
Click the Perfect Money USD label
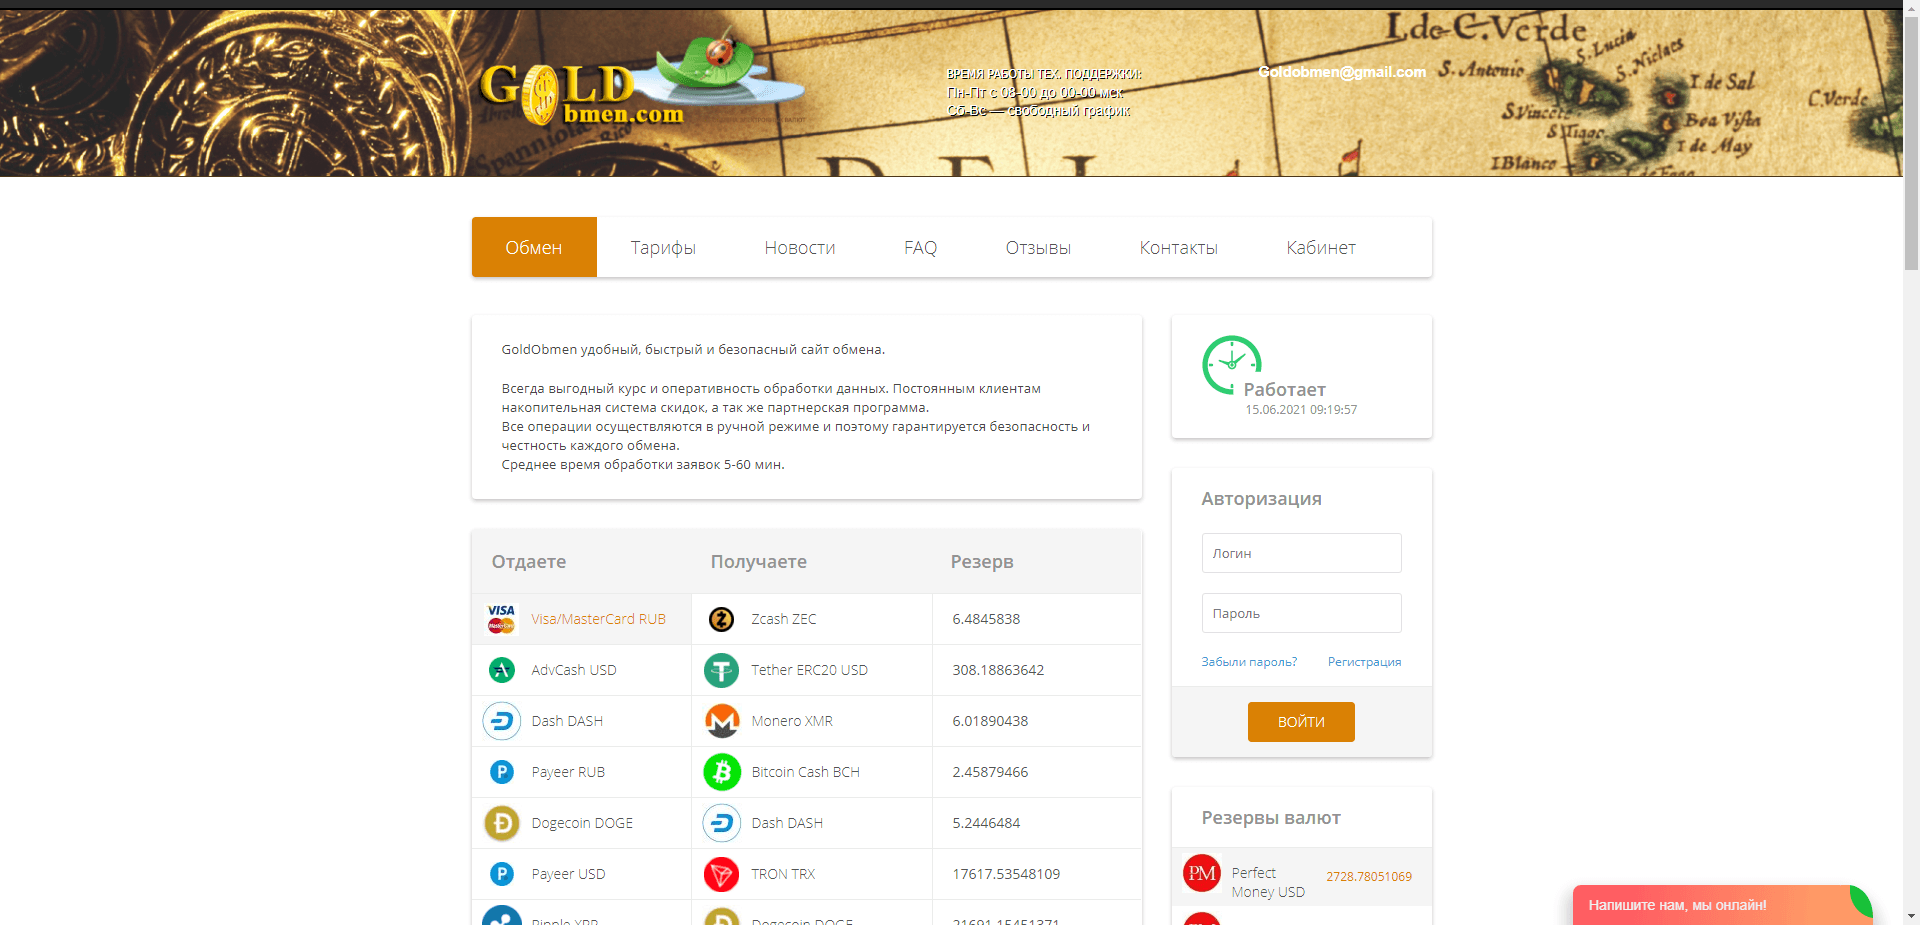pyautogui.click(x=1268, y=882)
